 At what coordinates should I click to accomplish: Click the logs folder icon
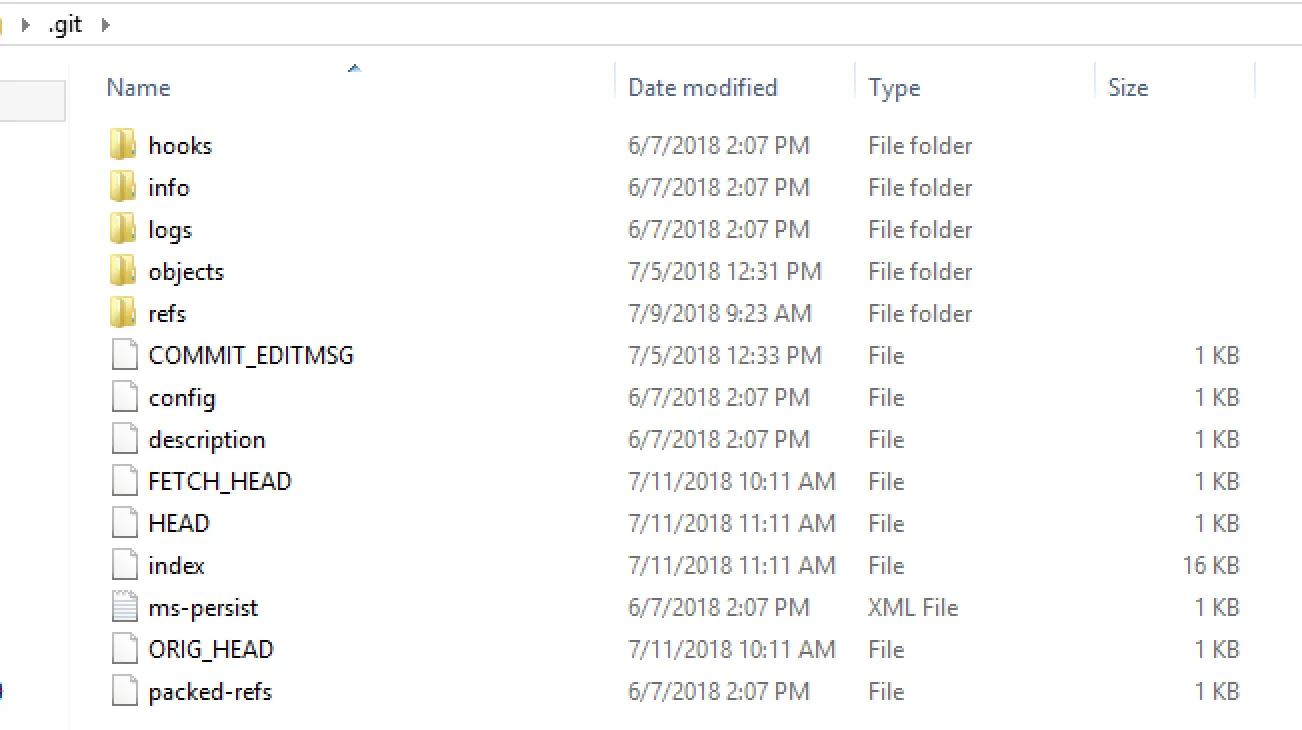click(123, 230)
